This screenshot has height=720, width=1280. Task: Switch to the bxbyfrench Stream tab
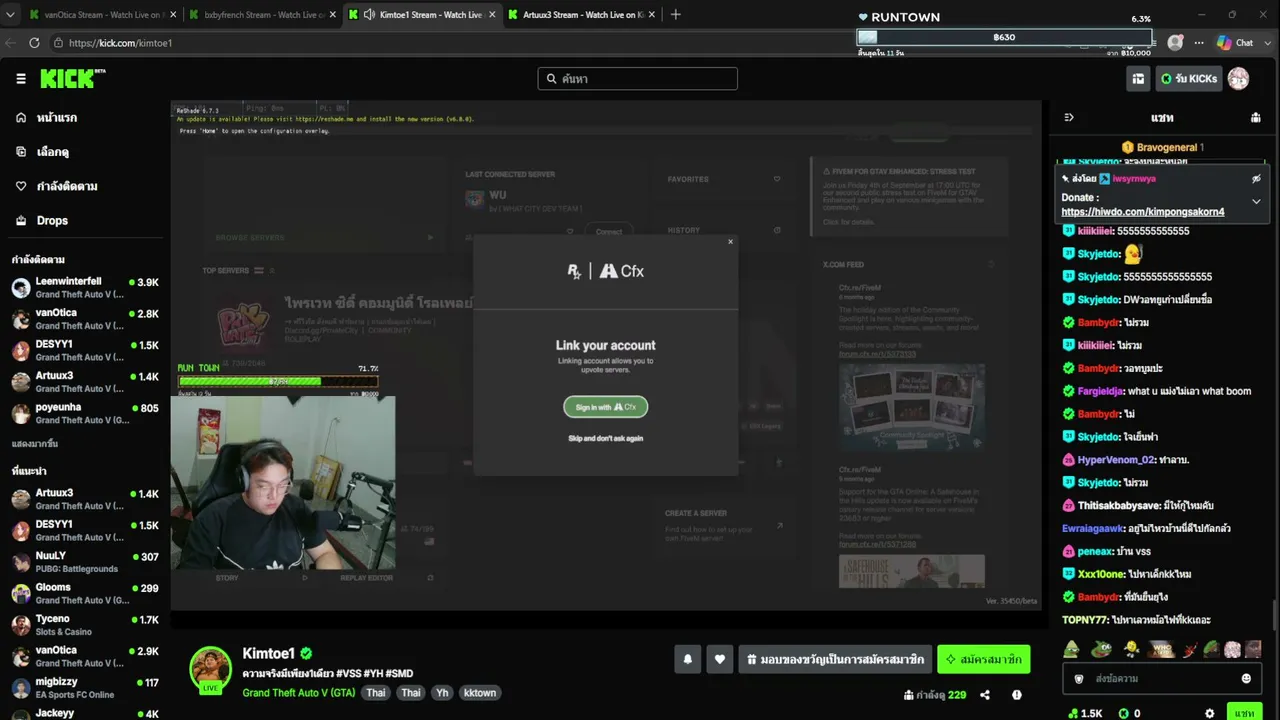pos(262,14)
